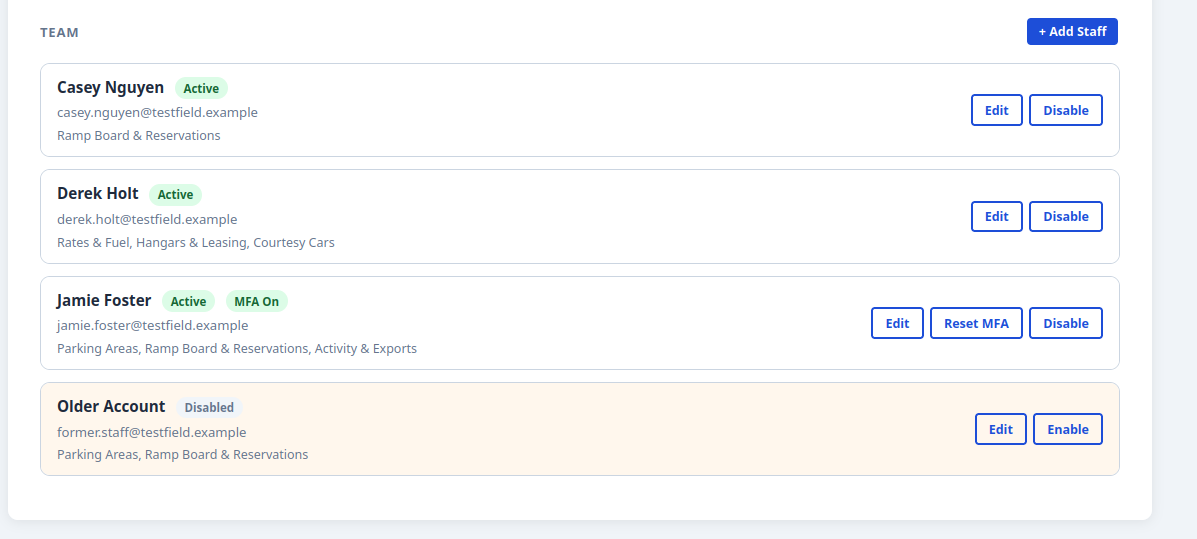Disable Casey Nguyen's account

1066,110
